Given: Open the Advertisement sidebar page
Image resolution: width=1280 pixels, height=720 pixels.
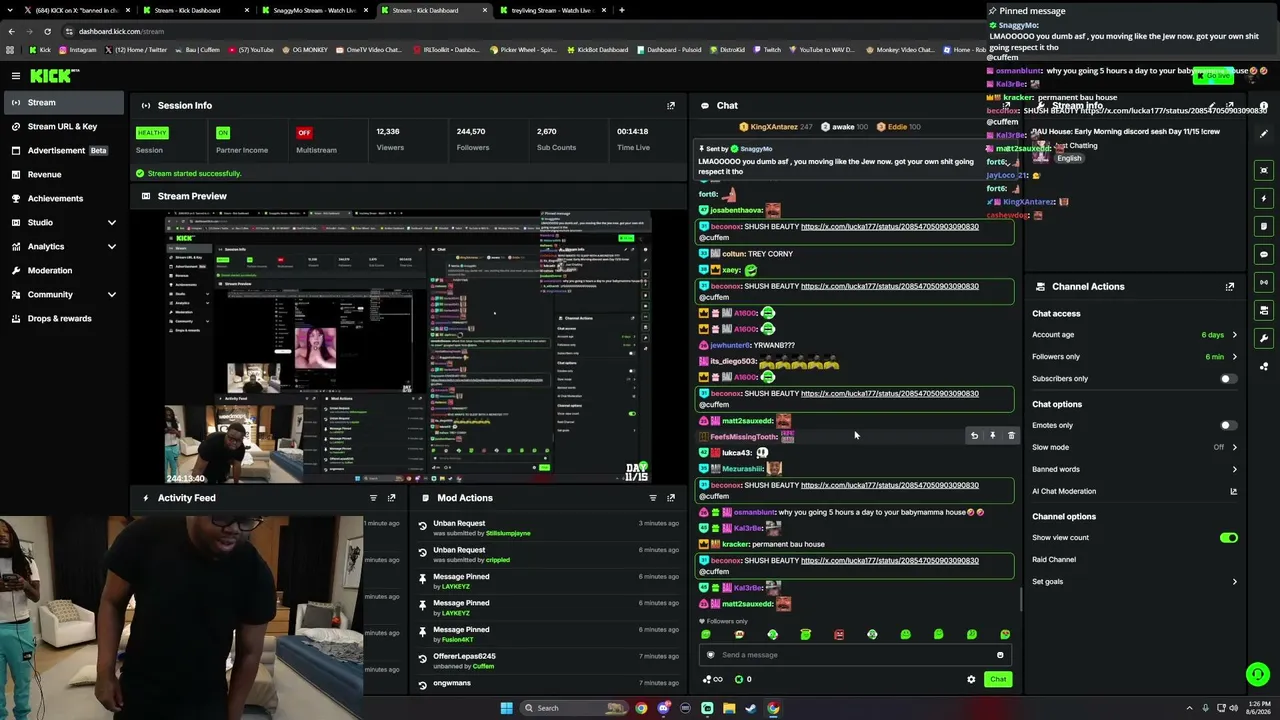Looking at the screenshot, I should (62, 150).
